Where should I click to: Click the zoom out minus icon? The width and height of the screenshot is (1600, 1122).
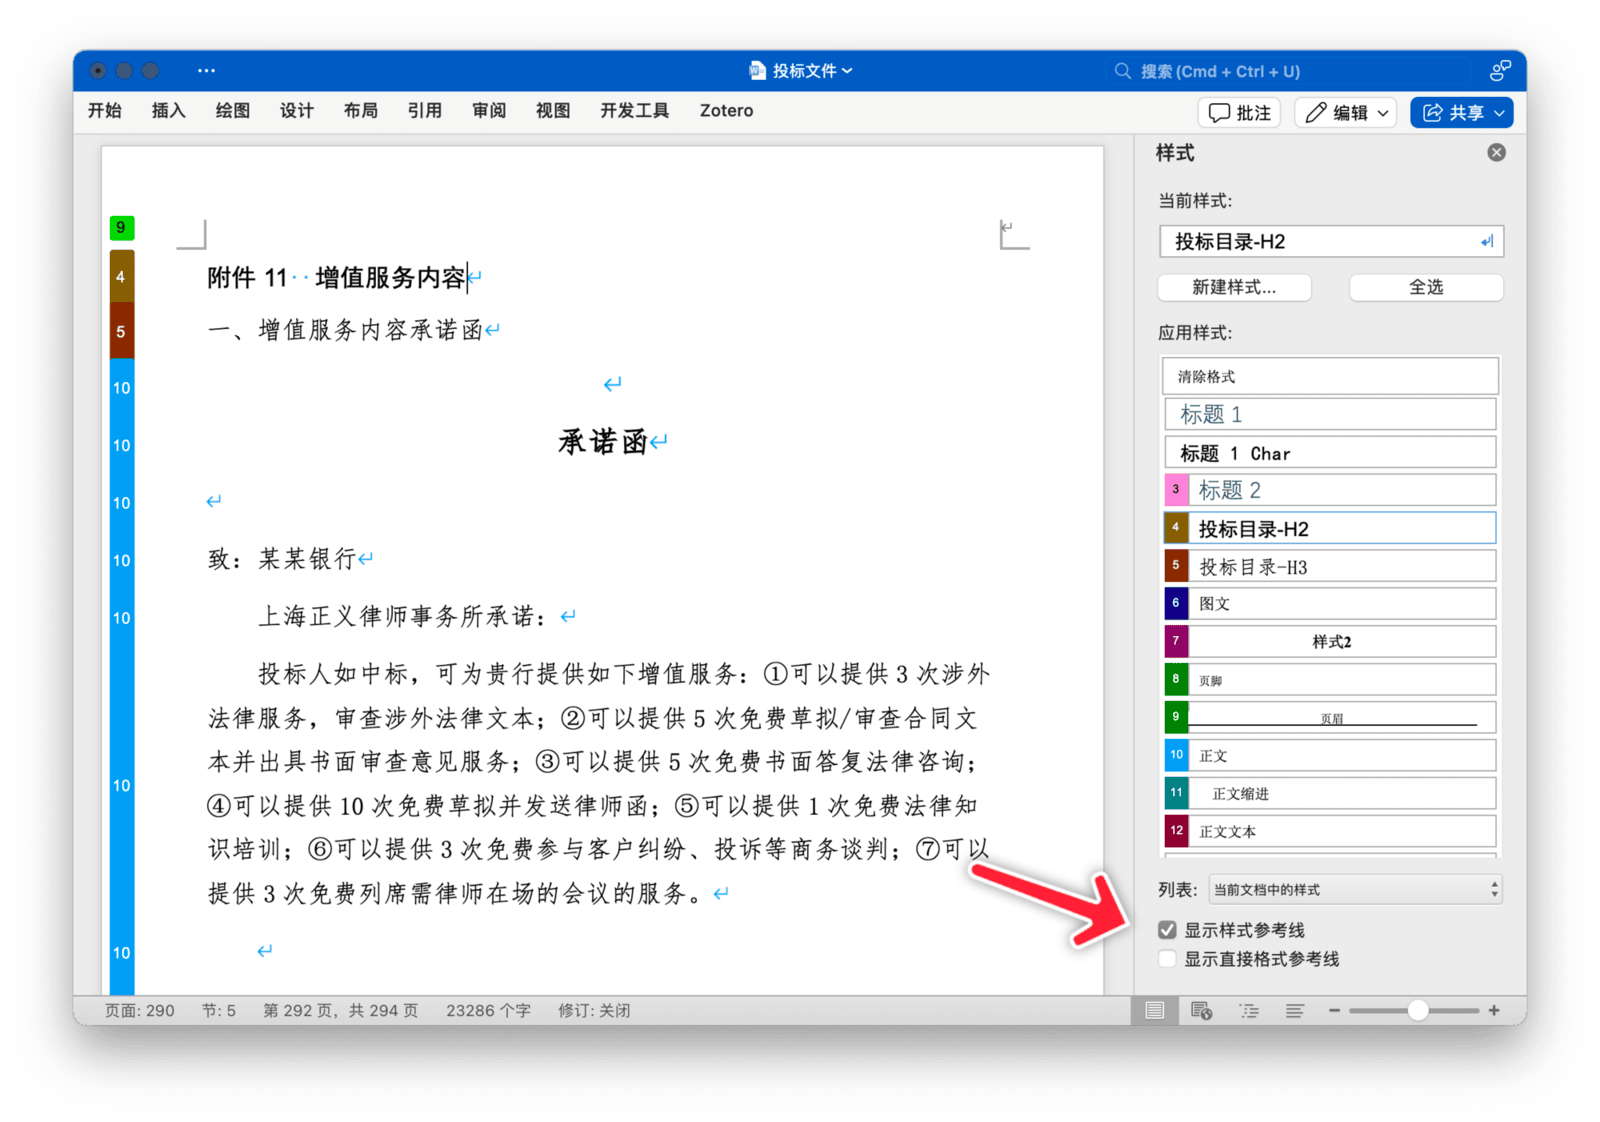pyautogui.click(x=1334, y=1010)
